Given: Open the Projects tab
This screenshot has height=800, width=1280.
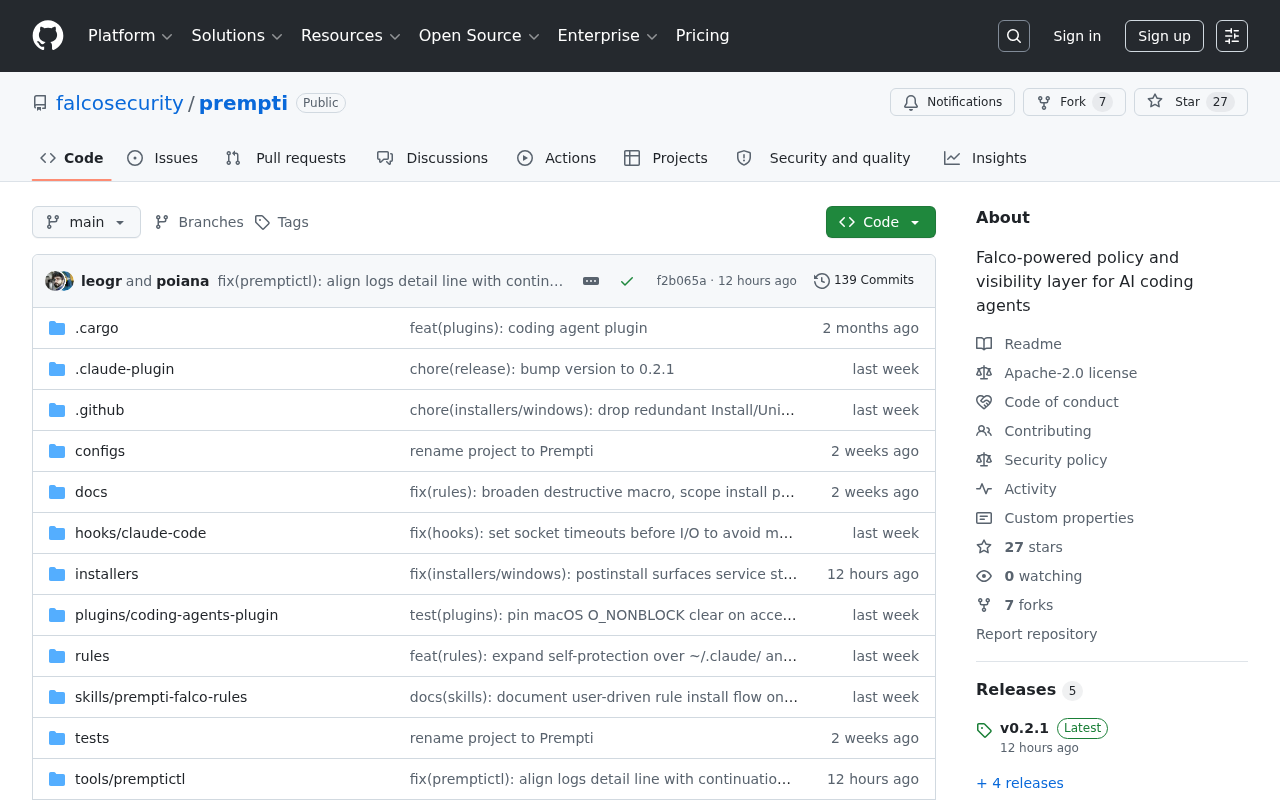Looking at the screenshot, I should pos(666,158).
